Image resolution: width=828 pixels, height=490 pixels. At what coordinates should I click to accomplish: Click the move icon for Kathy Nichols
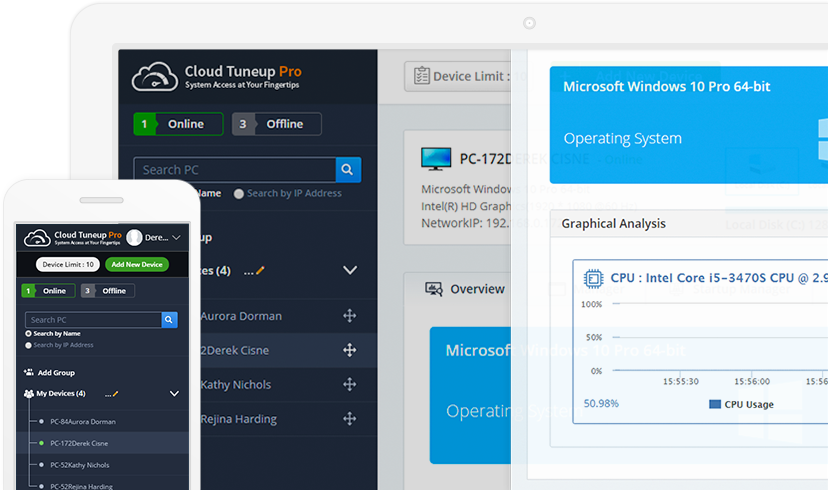[350, 384]
